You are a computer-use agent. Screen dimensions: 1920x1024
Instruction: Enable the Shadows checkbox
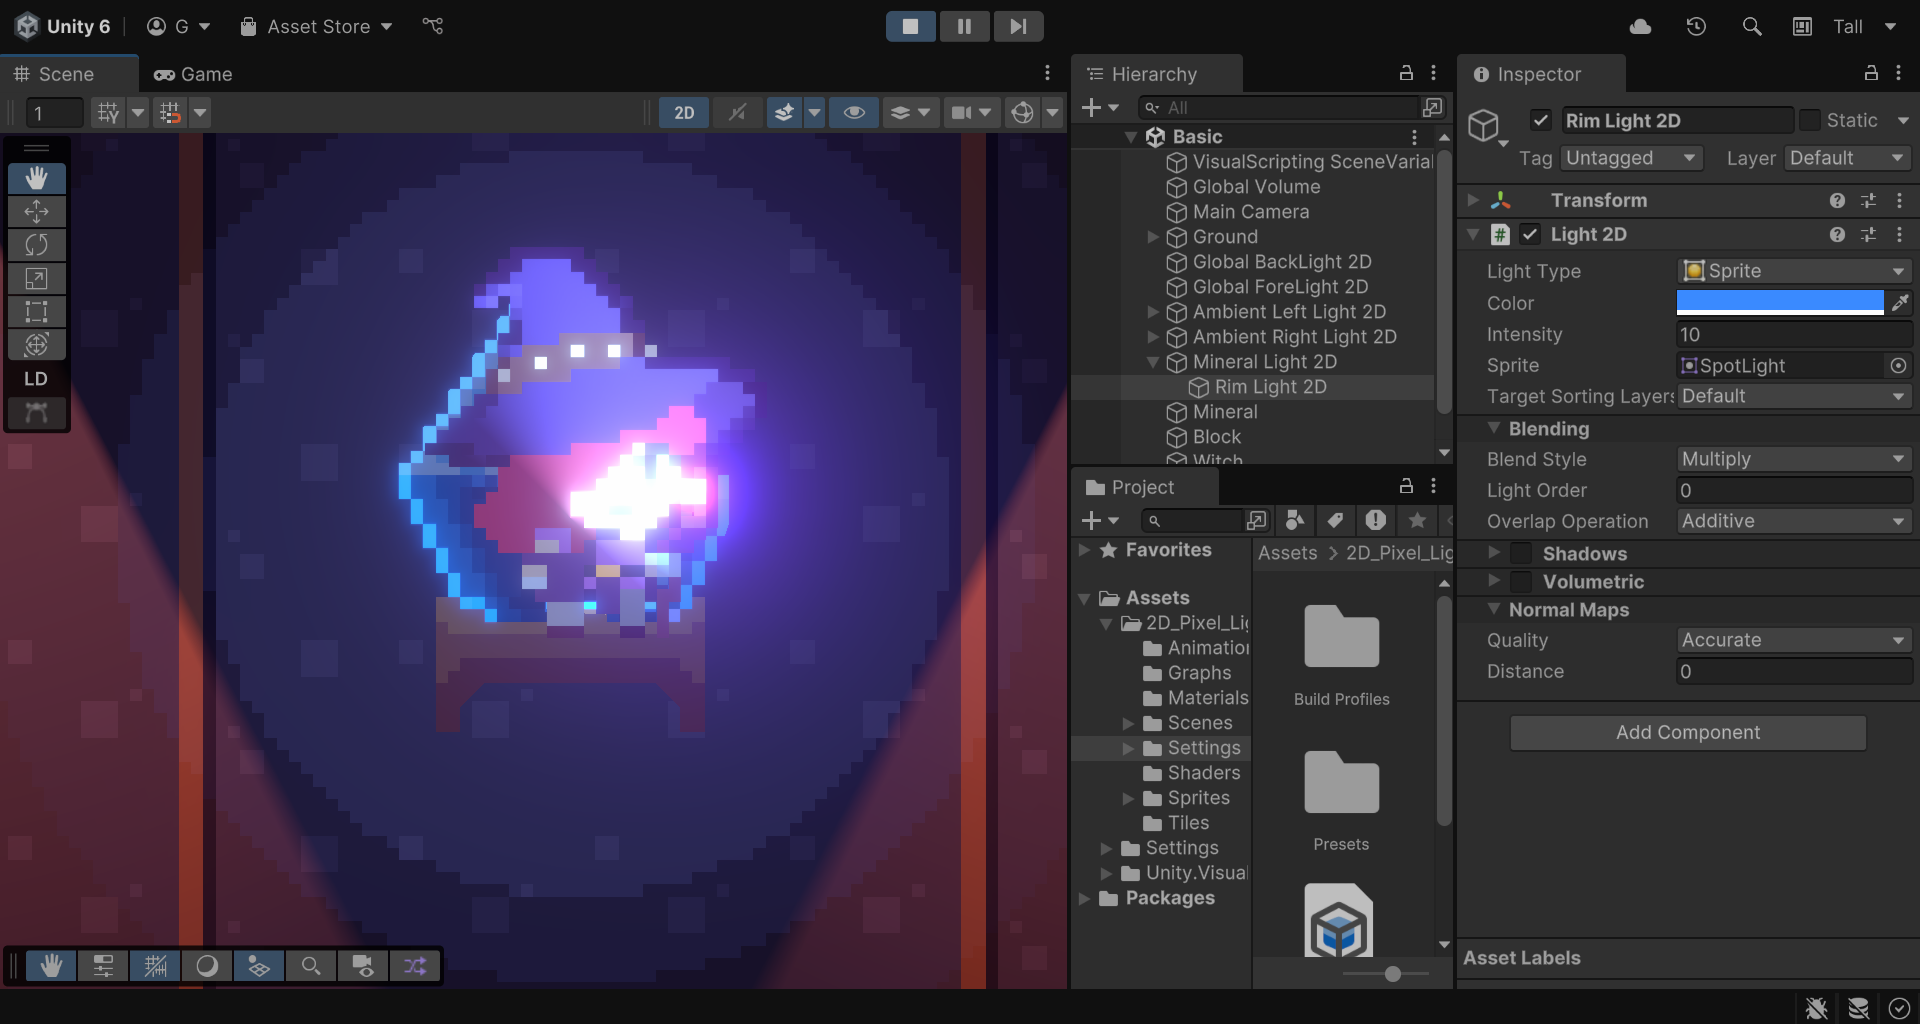1521,554
